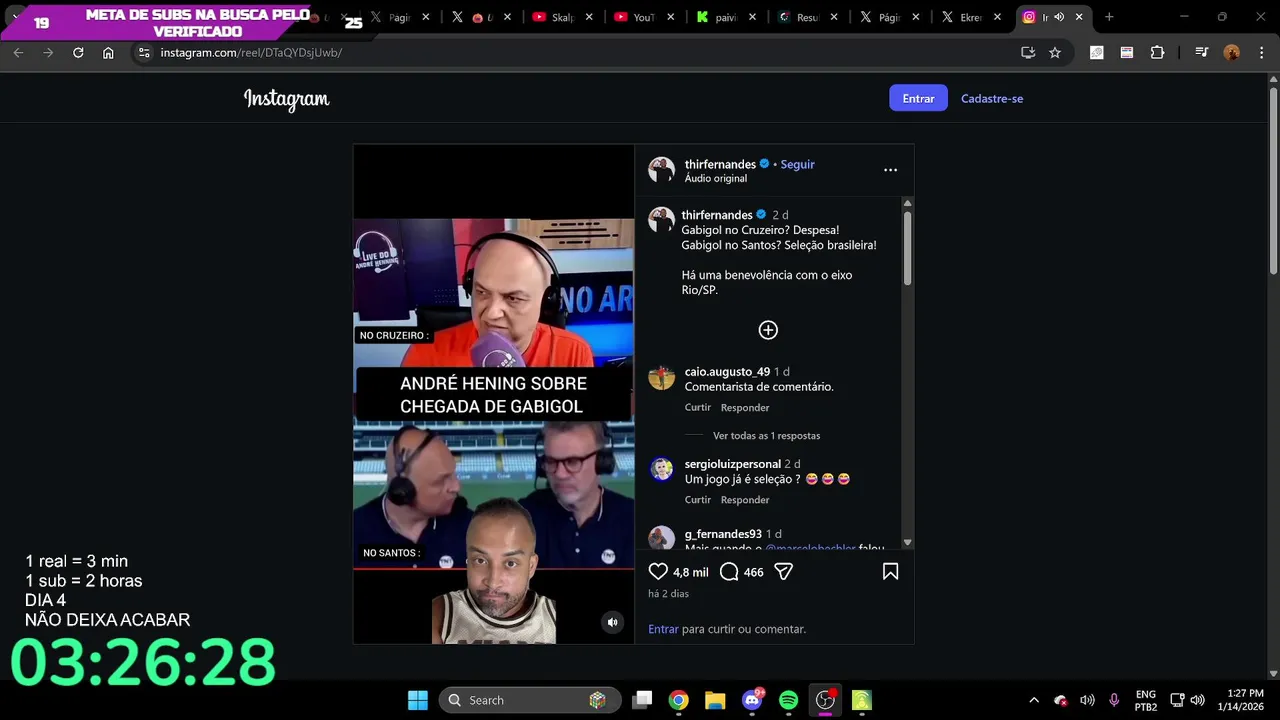1280x720 pixels.
Task: Click the Instagram logo
Action: pos(287,99)
